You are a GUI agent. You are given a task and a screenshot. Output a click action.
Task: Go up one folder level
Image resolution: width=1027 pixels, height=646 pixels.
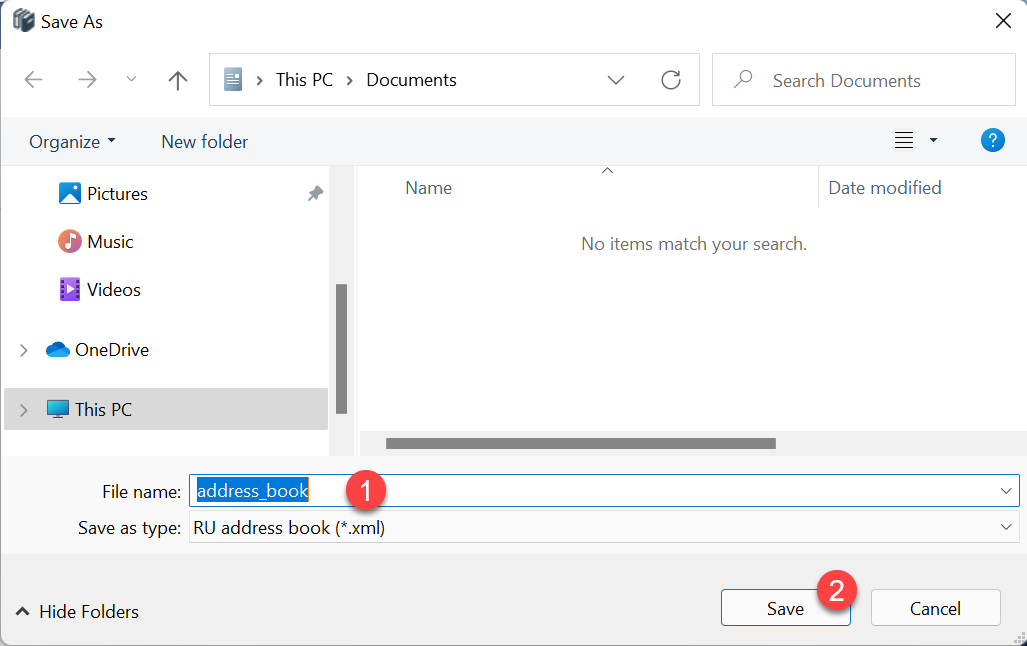(x=178, y=80)
